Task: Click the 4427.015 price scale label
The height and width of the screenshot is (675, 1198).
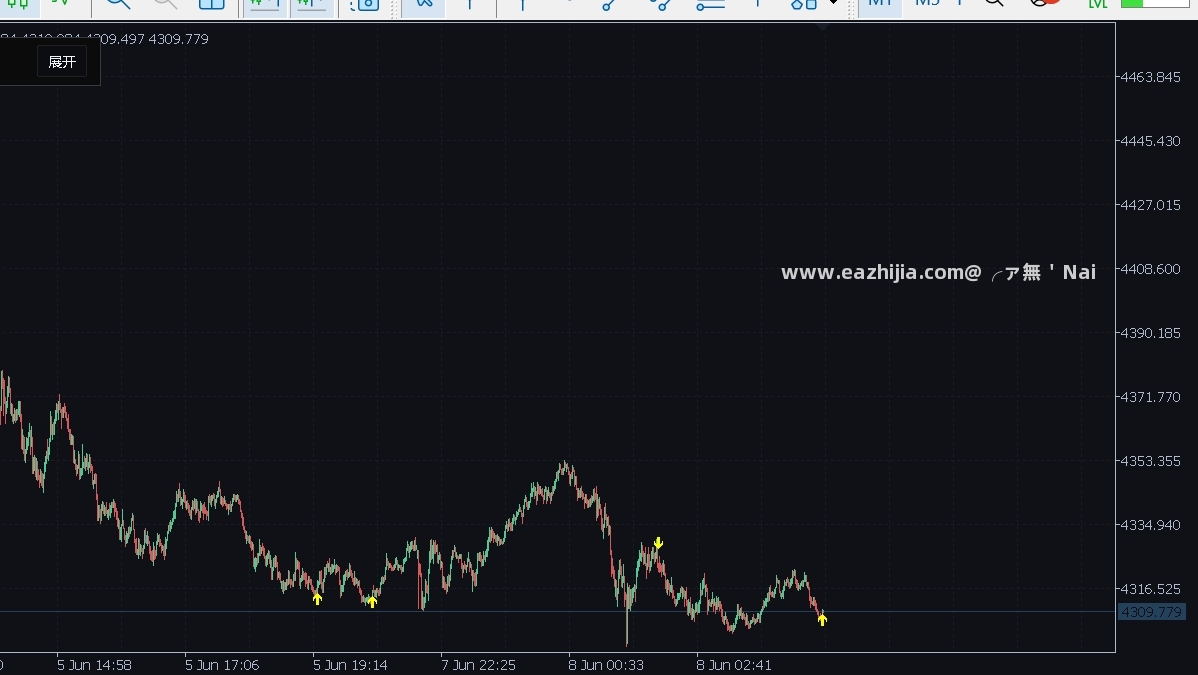Action: pos(1151,205)
